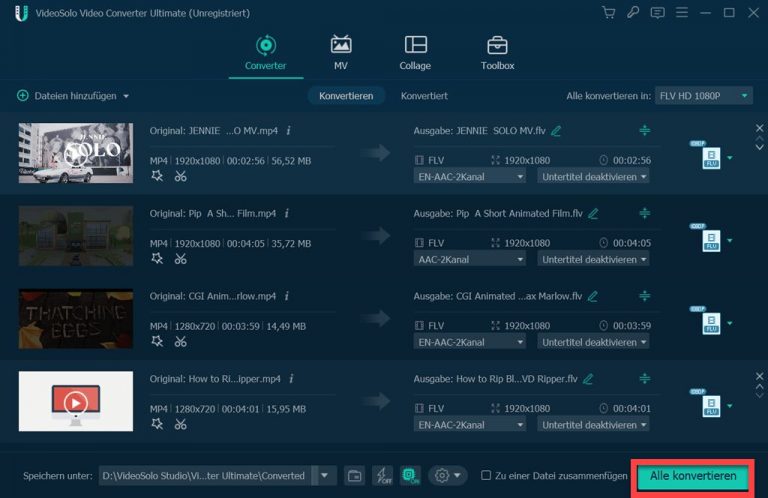Check Zu einer Datei zusammenfügen
The height and width of the screenshot is (498, 768).
coord(486,475)
